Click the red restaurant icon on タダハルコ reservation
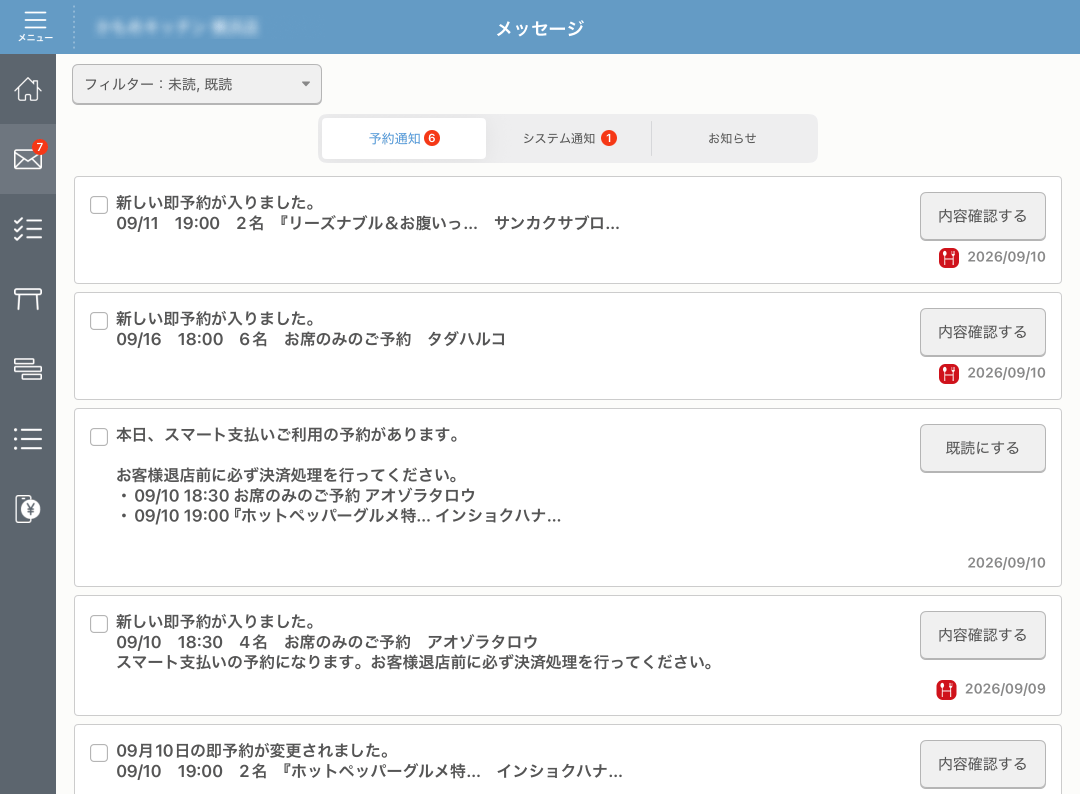The image size is (1080, 794). coord(948,374)
